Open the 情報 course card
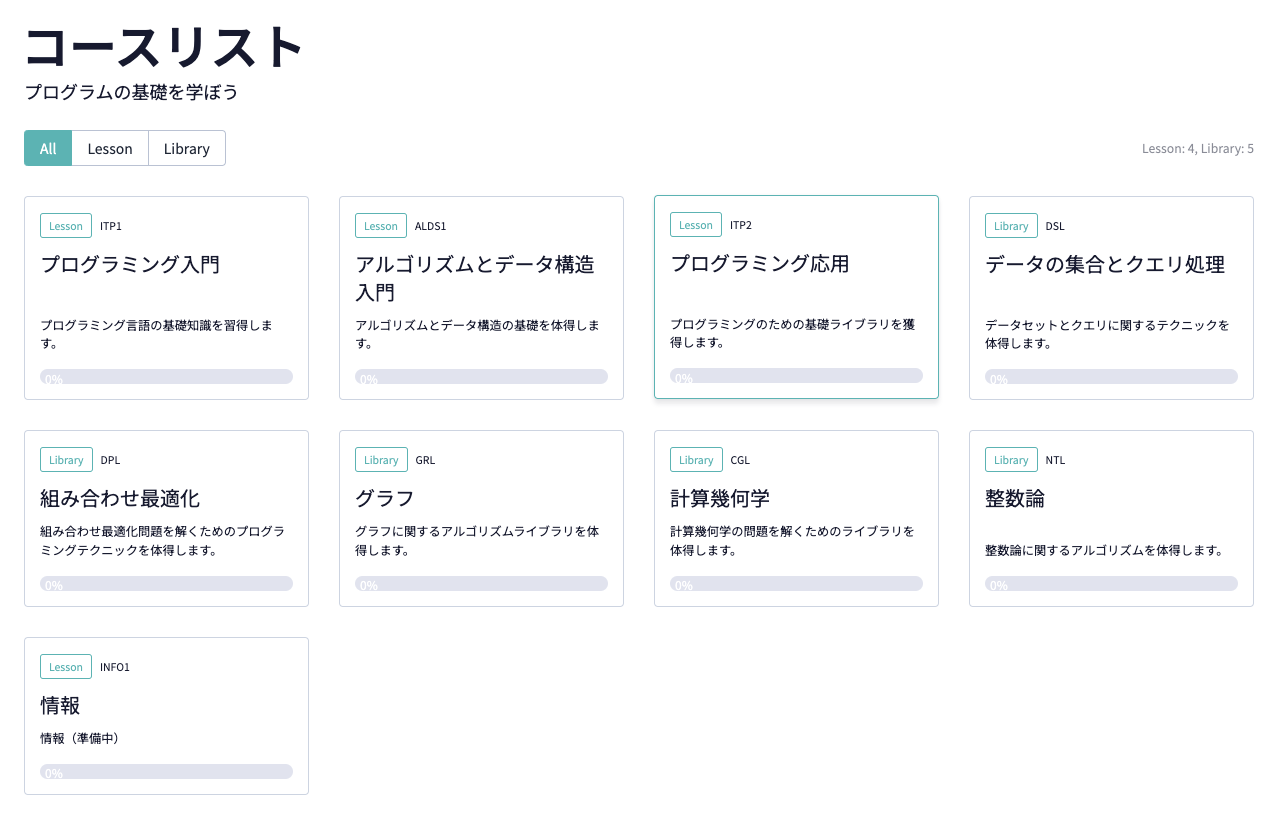This screenshot has height=818, width=1271. [x=60, y=706]
